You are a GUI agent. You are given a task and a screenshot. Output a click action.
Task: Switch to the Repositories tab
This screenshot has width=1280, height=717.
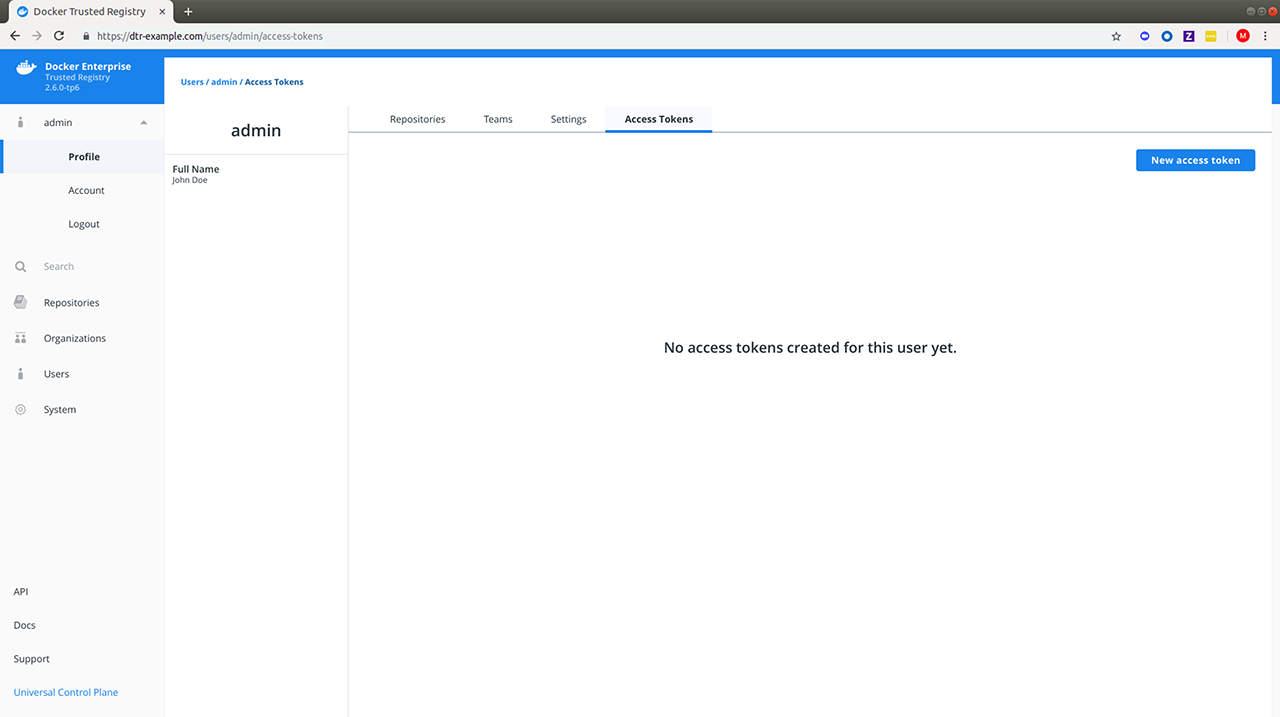coord(417,119)
